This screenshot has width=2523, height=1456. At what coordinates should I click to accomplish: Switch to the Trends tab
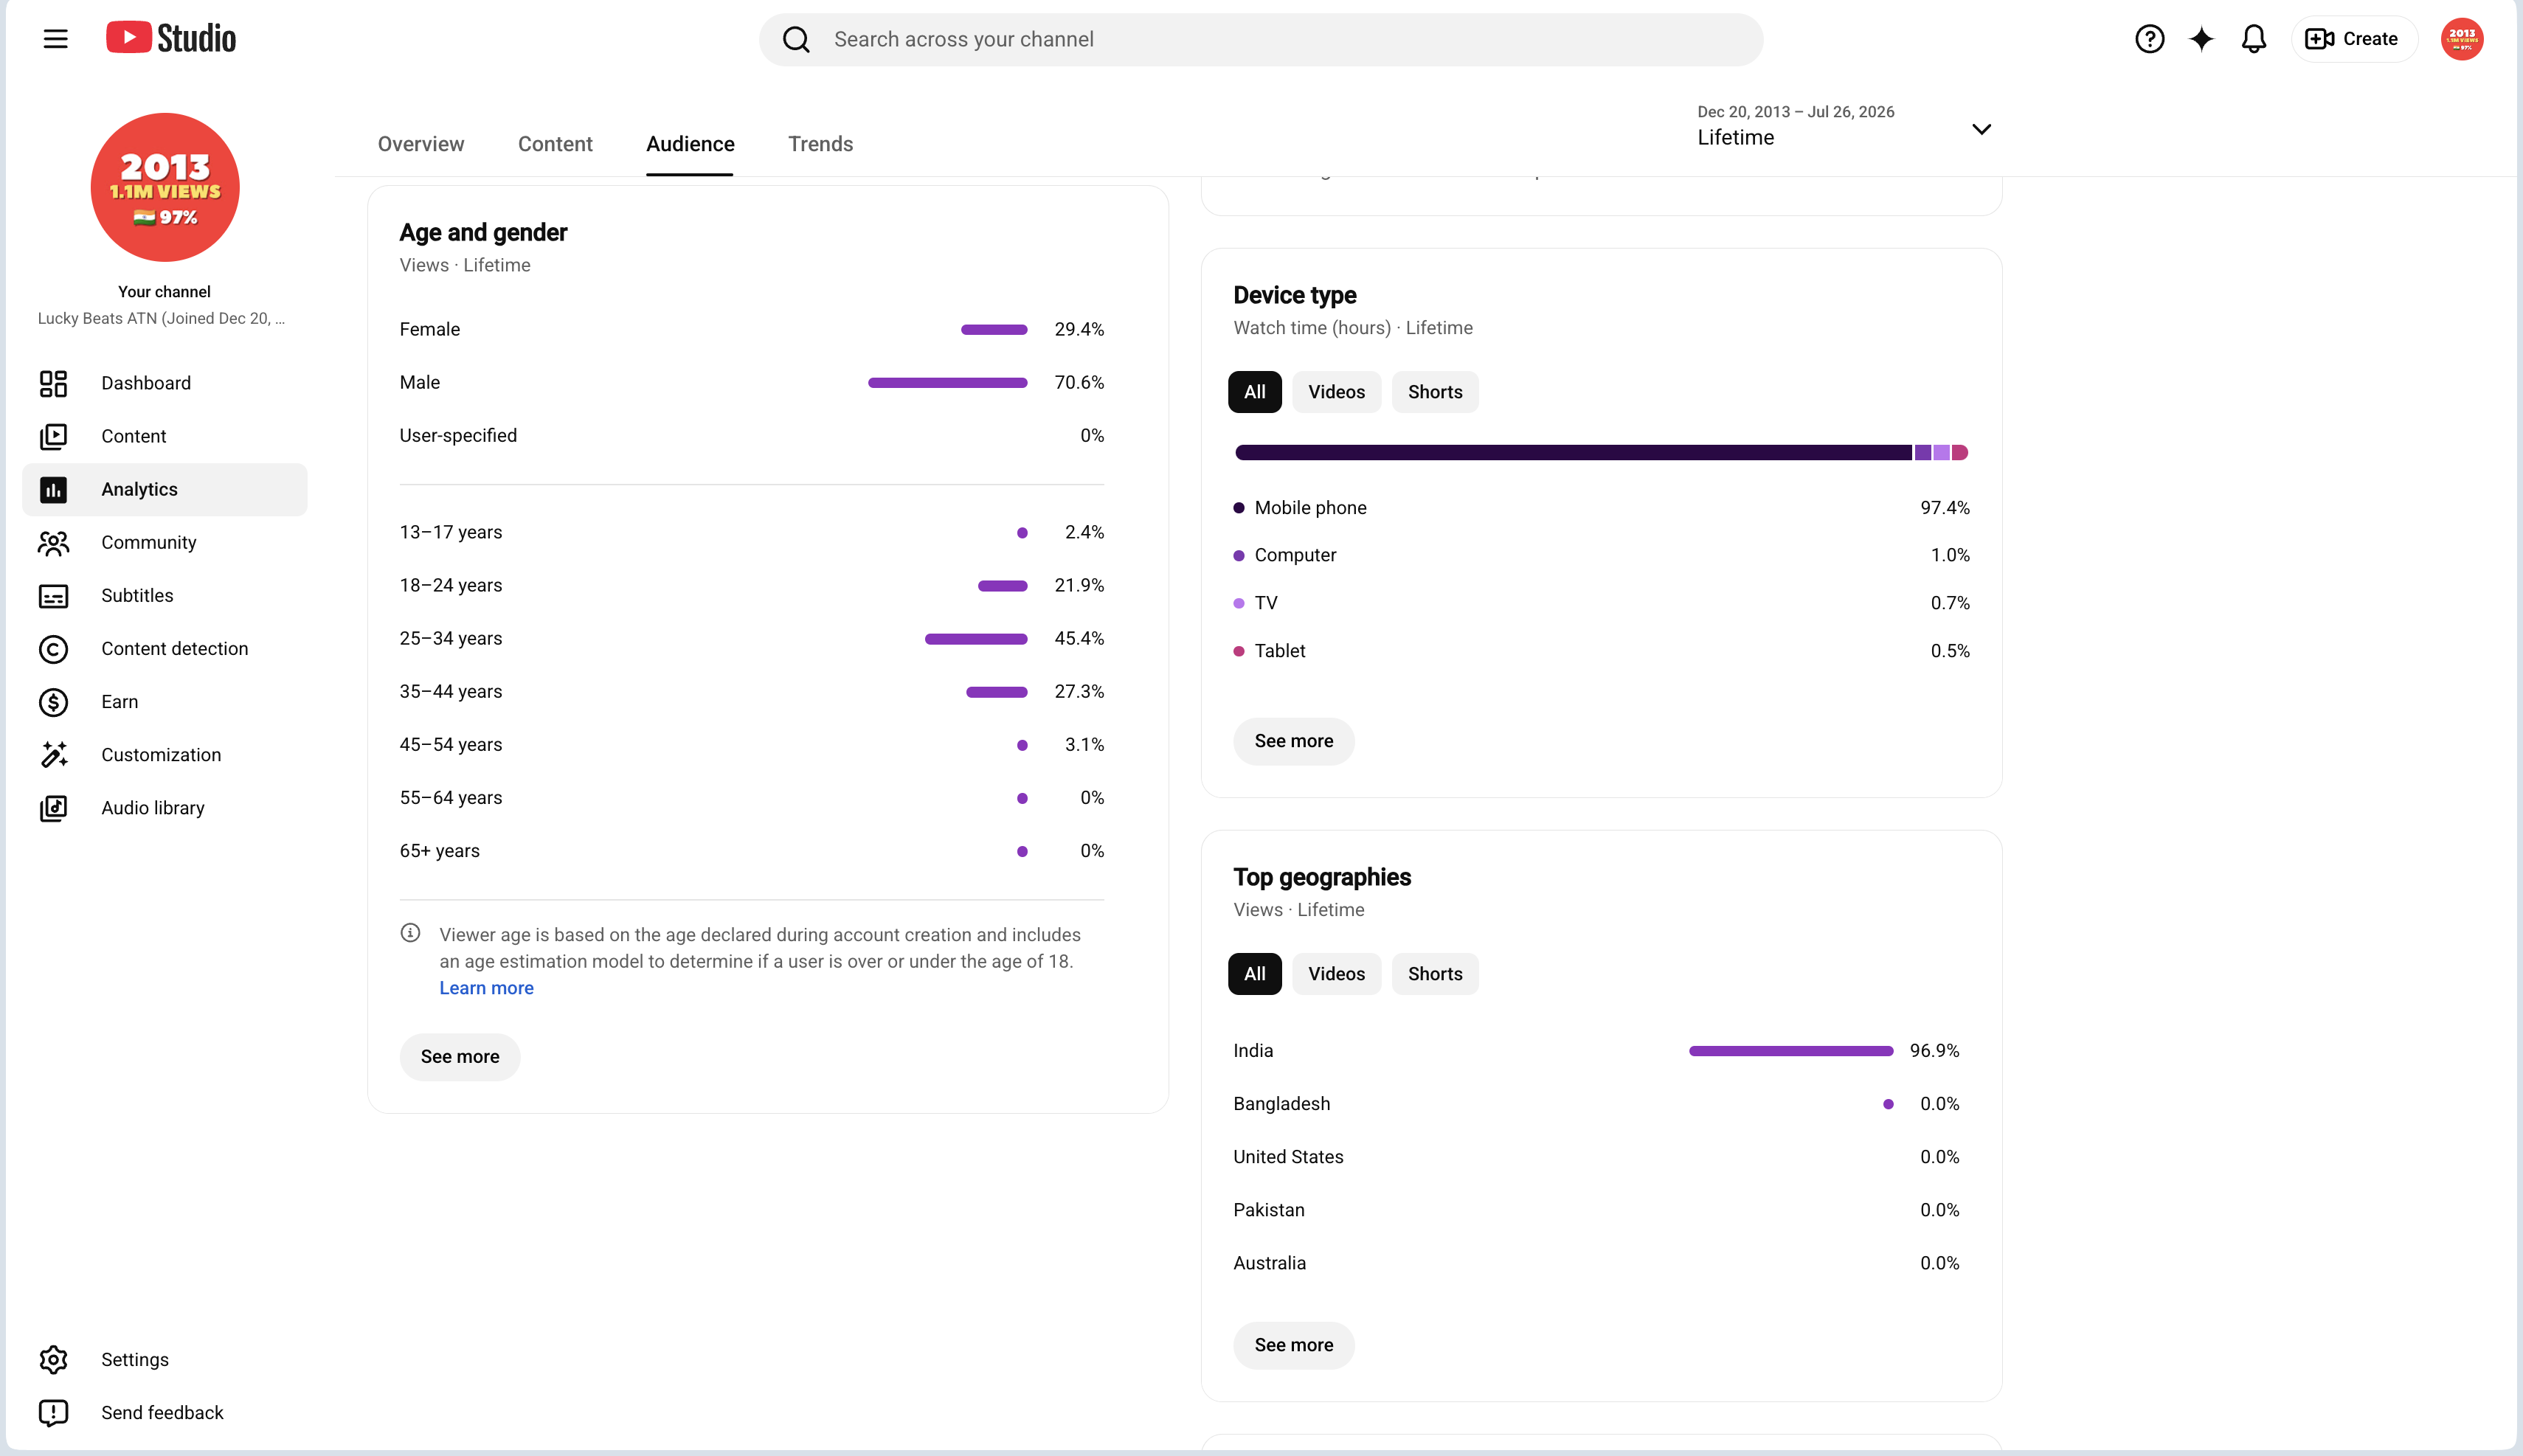coord(820,144)
